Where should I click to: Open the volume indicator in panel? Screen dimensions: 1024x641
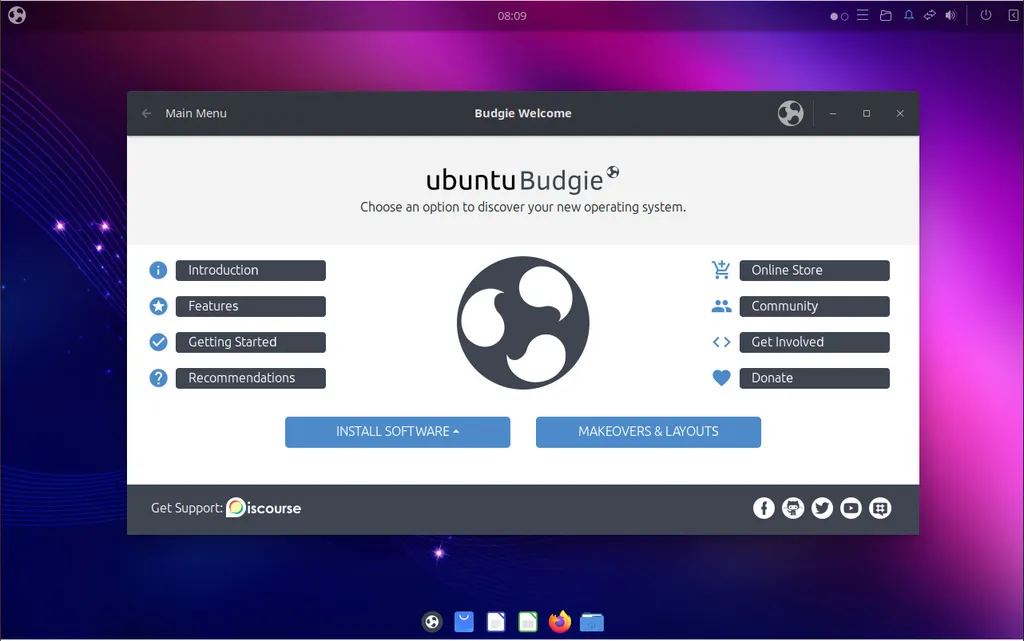tap(950, 16)
